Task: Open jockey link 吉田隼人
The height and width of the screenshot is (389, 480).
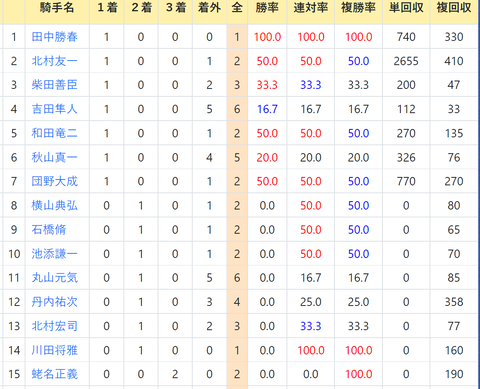Action: (55, 109)
